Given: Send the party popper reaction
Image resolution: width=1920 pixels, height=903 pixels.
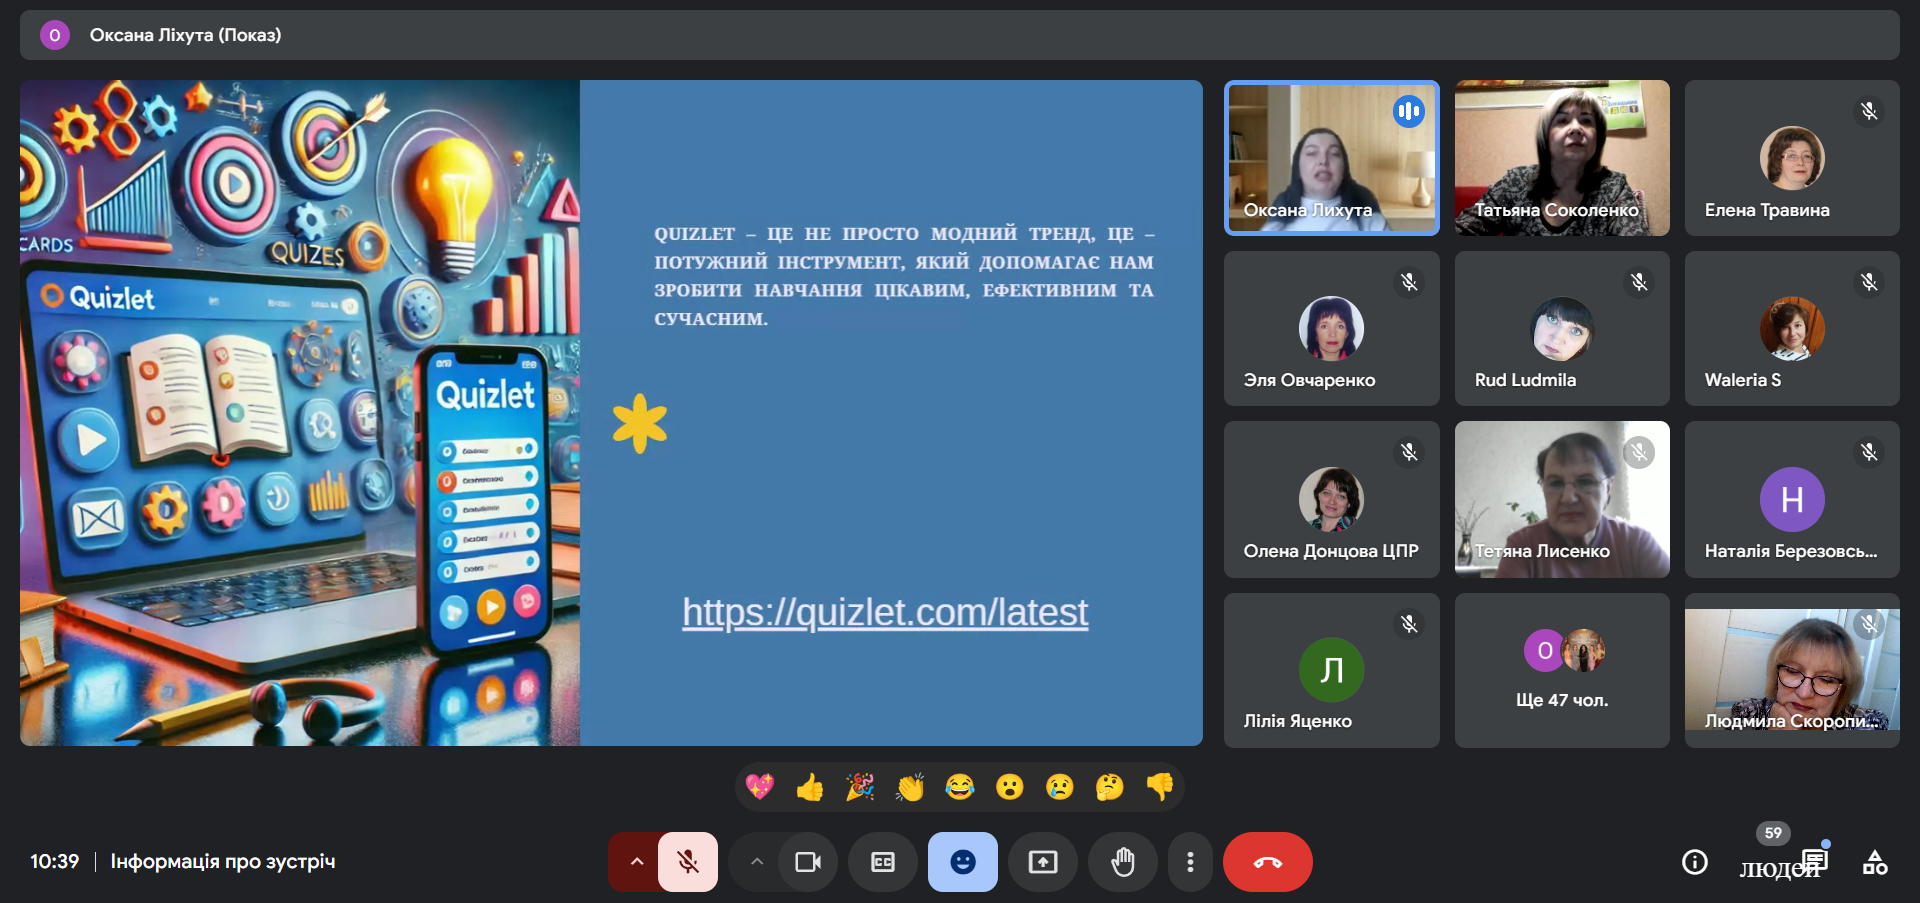Looking at the screenshot, I should (860, 787).
